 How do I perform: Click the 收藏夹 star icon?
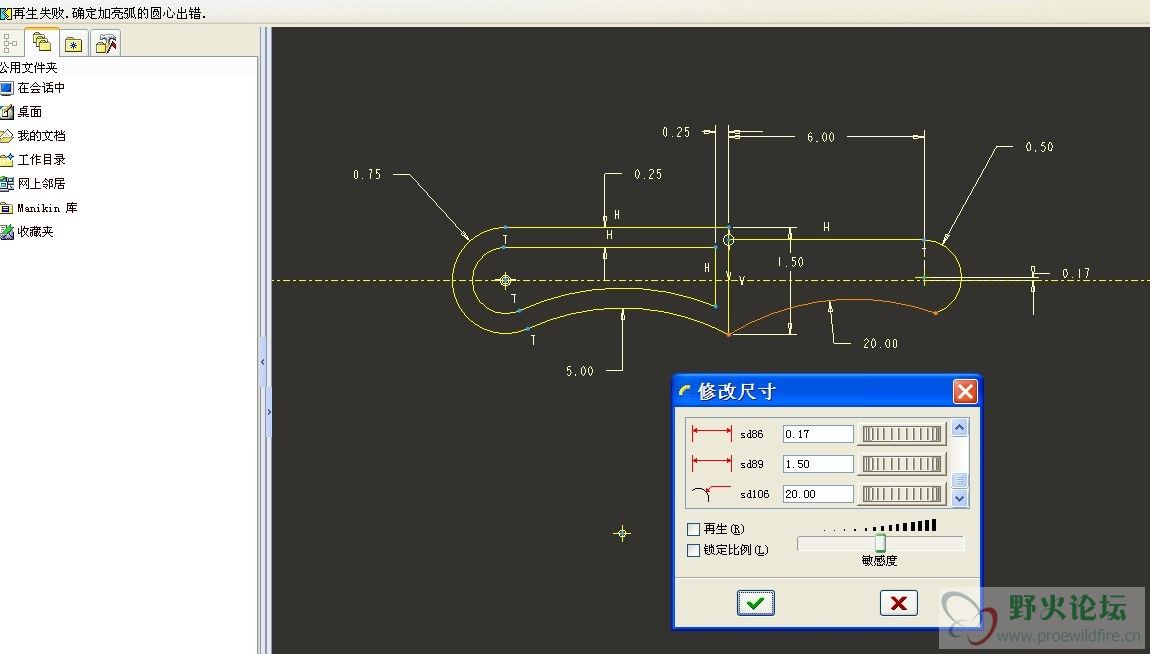[x=7, y=232]
